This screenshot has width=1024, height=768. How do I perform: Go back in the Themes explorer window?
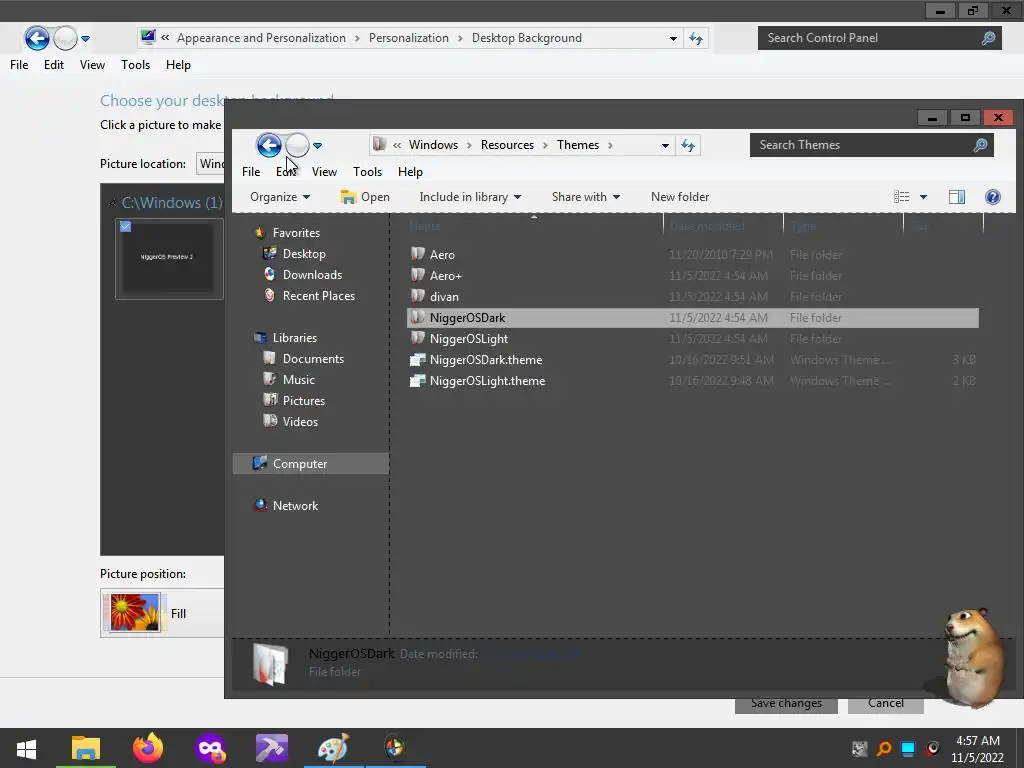(269, 145)
